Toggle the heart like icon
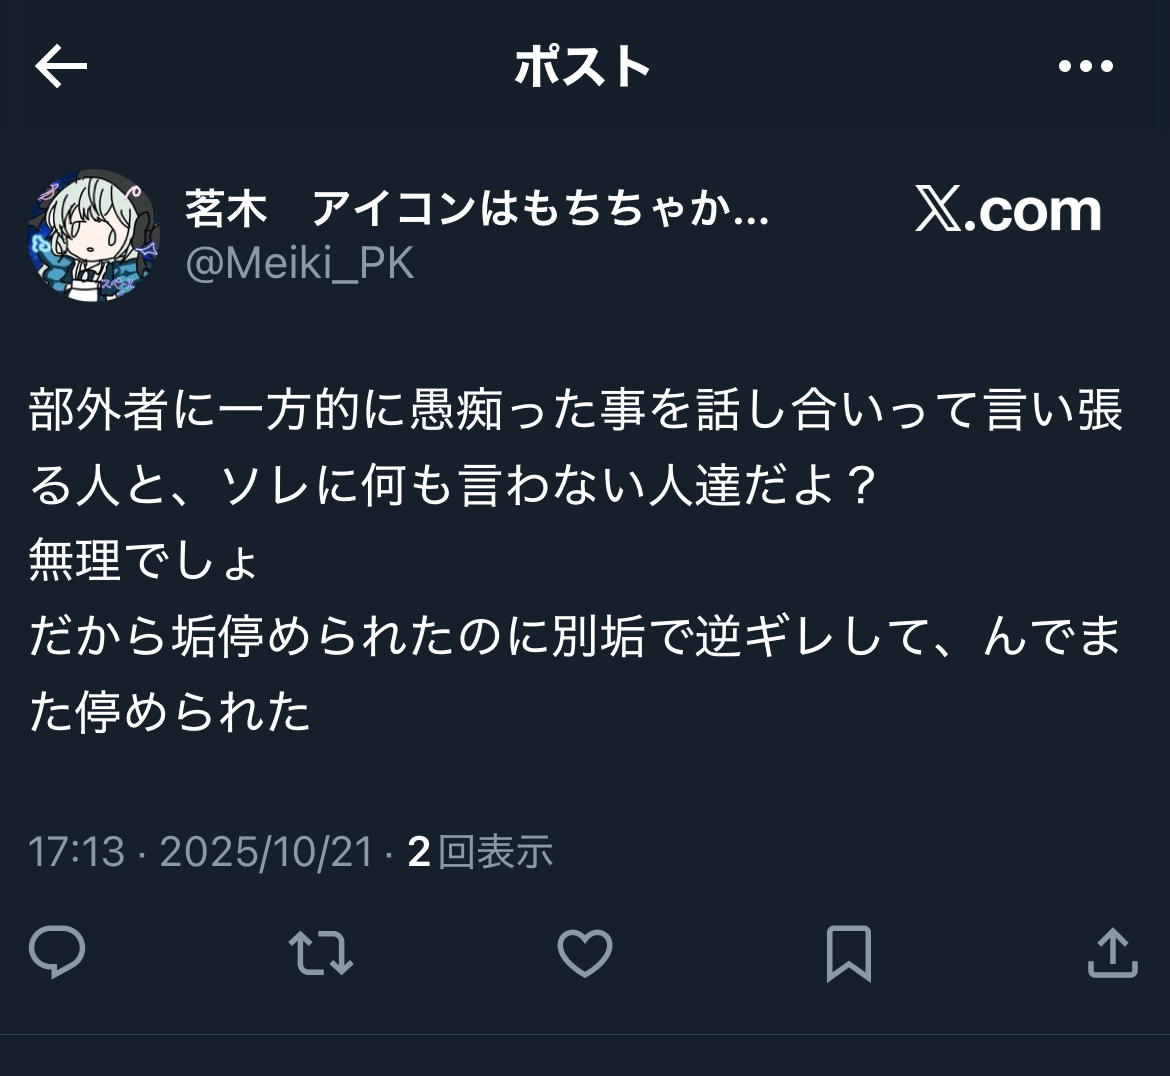1170x1076 pixels. (x=585, y=953)
